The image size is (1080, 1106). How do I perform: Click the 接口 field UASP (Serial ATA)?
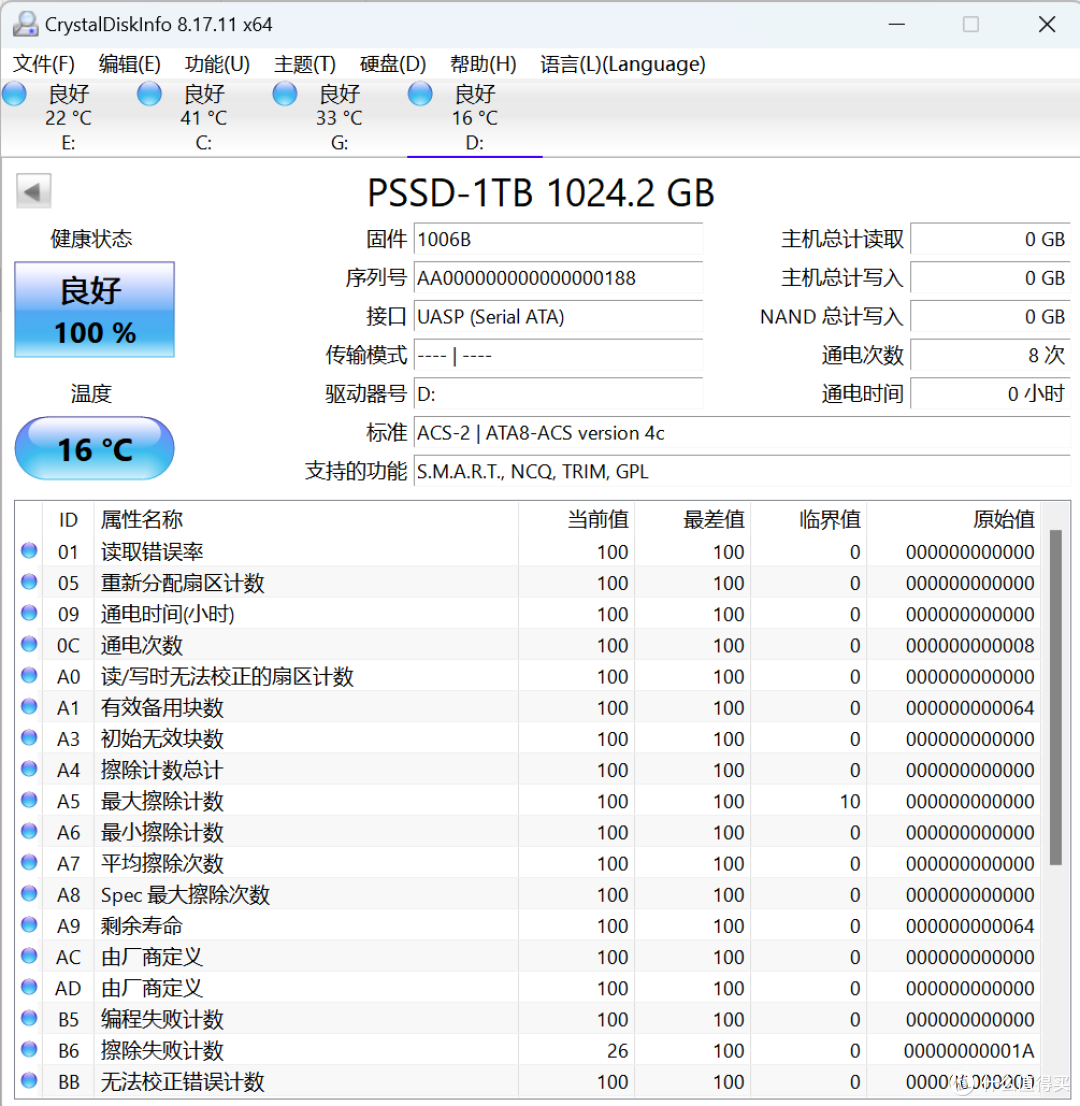click(x=558, y=317)
